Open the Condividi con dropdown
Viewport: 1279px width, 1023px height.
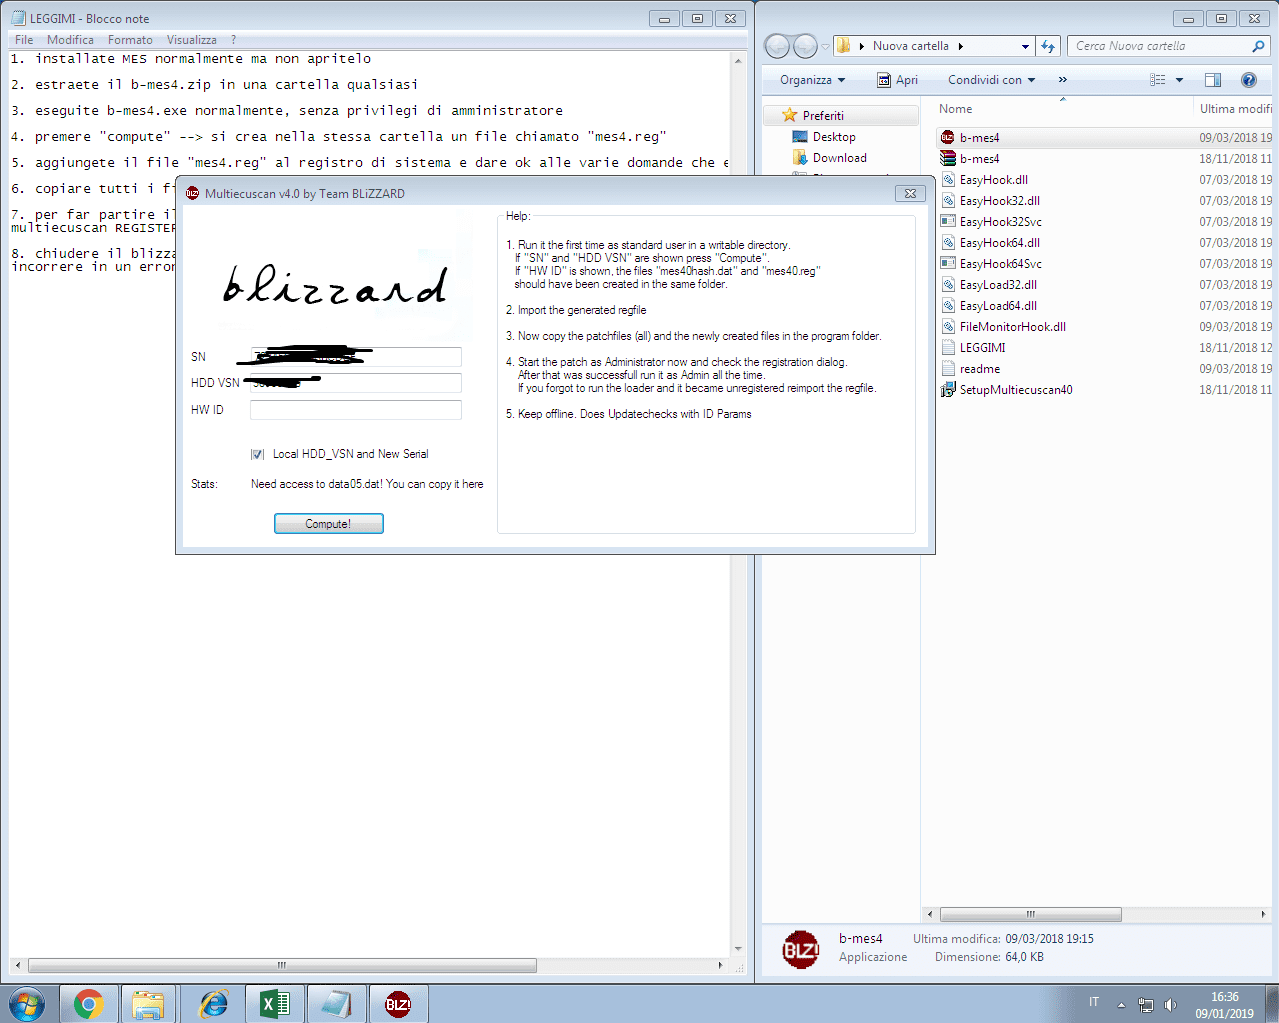coord(991,80)
